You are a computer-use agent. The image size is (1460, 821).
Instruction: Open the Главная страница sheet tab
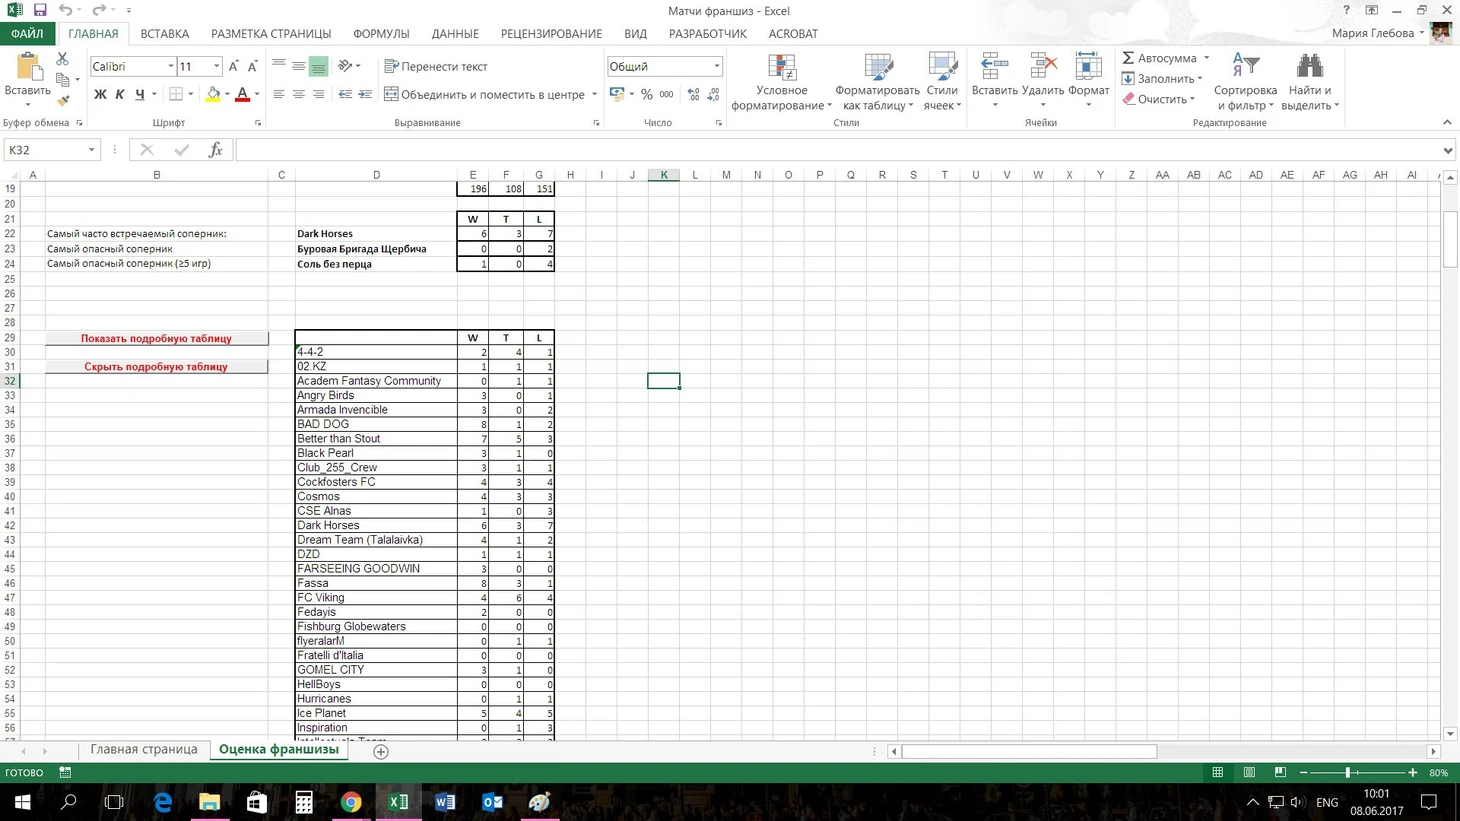[144, 749]
